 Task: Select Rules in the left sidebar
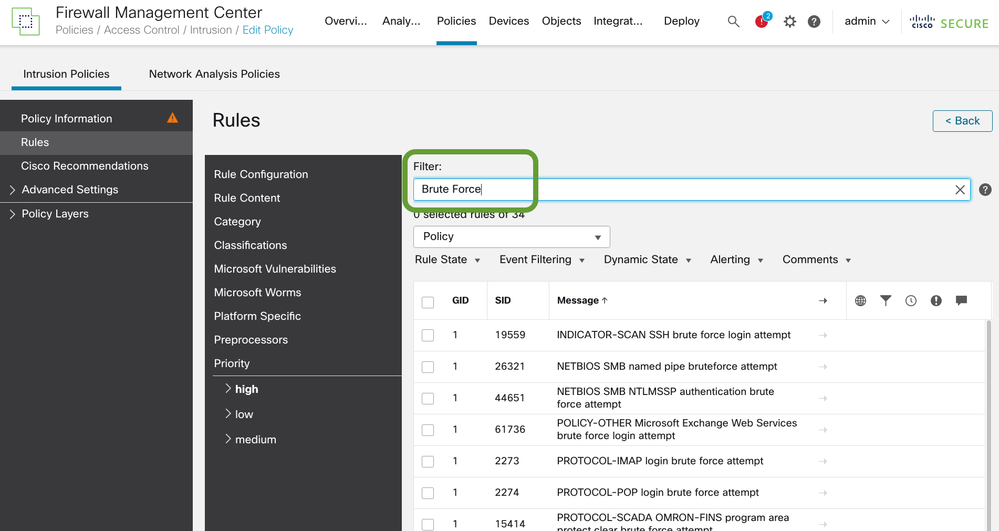point(96,142)
